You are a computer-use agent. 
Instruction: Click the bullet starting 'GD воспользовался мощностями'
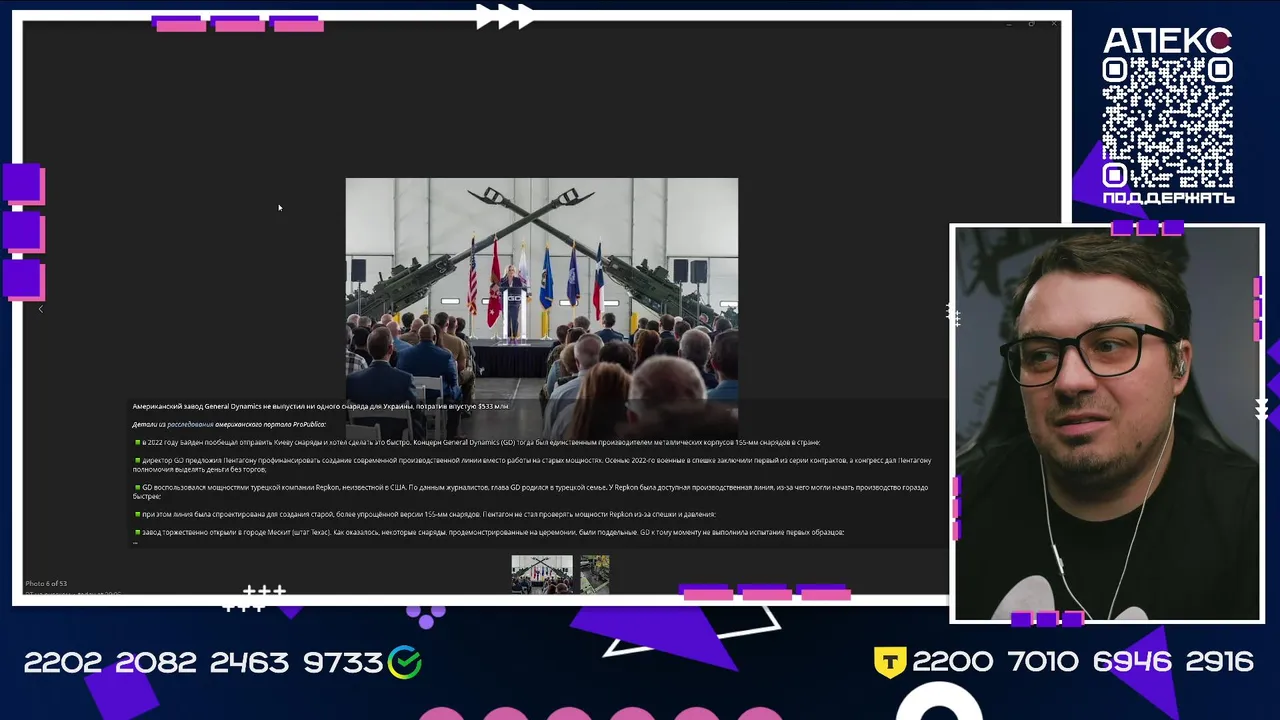tap(531, 491)
